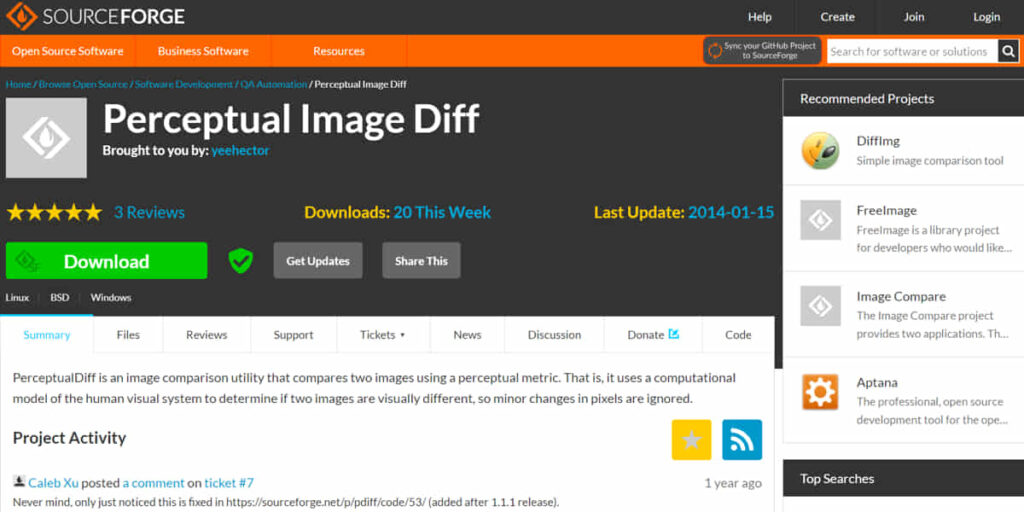Click the SourceForge logo icon
This screenshot has width=1024, height=512.
(22, 17)
